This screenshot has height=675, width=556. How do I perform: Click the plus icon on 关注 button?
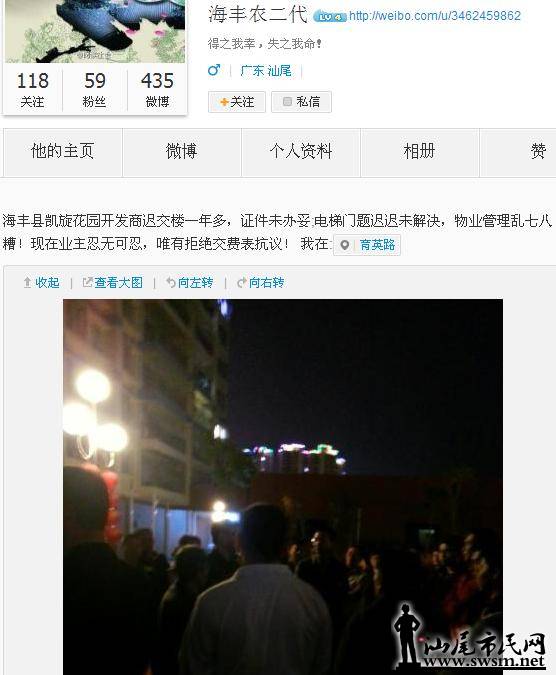point(224,102)
